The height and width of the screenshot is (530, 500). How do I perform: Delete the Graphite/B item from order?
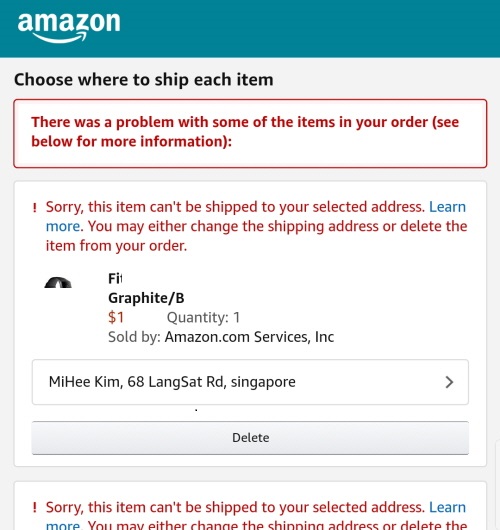250,438
